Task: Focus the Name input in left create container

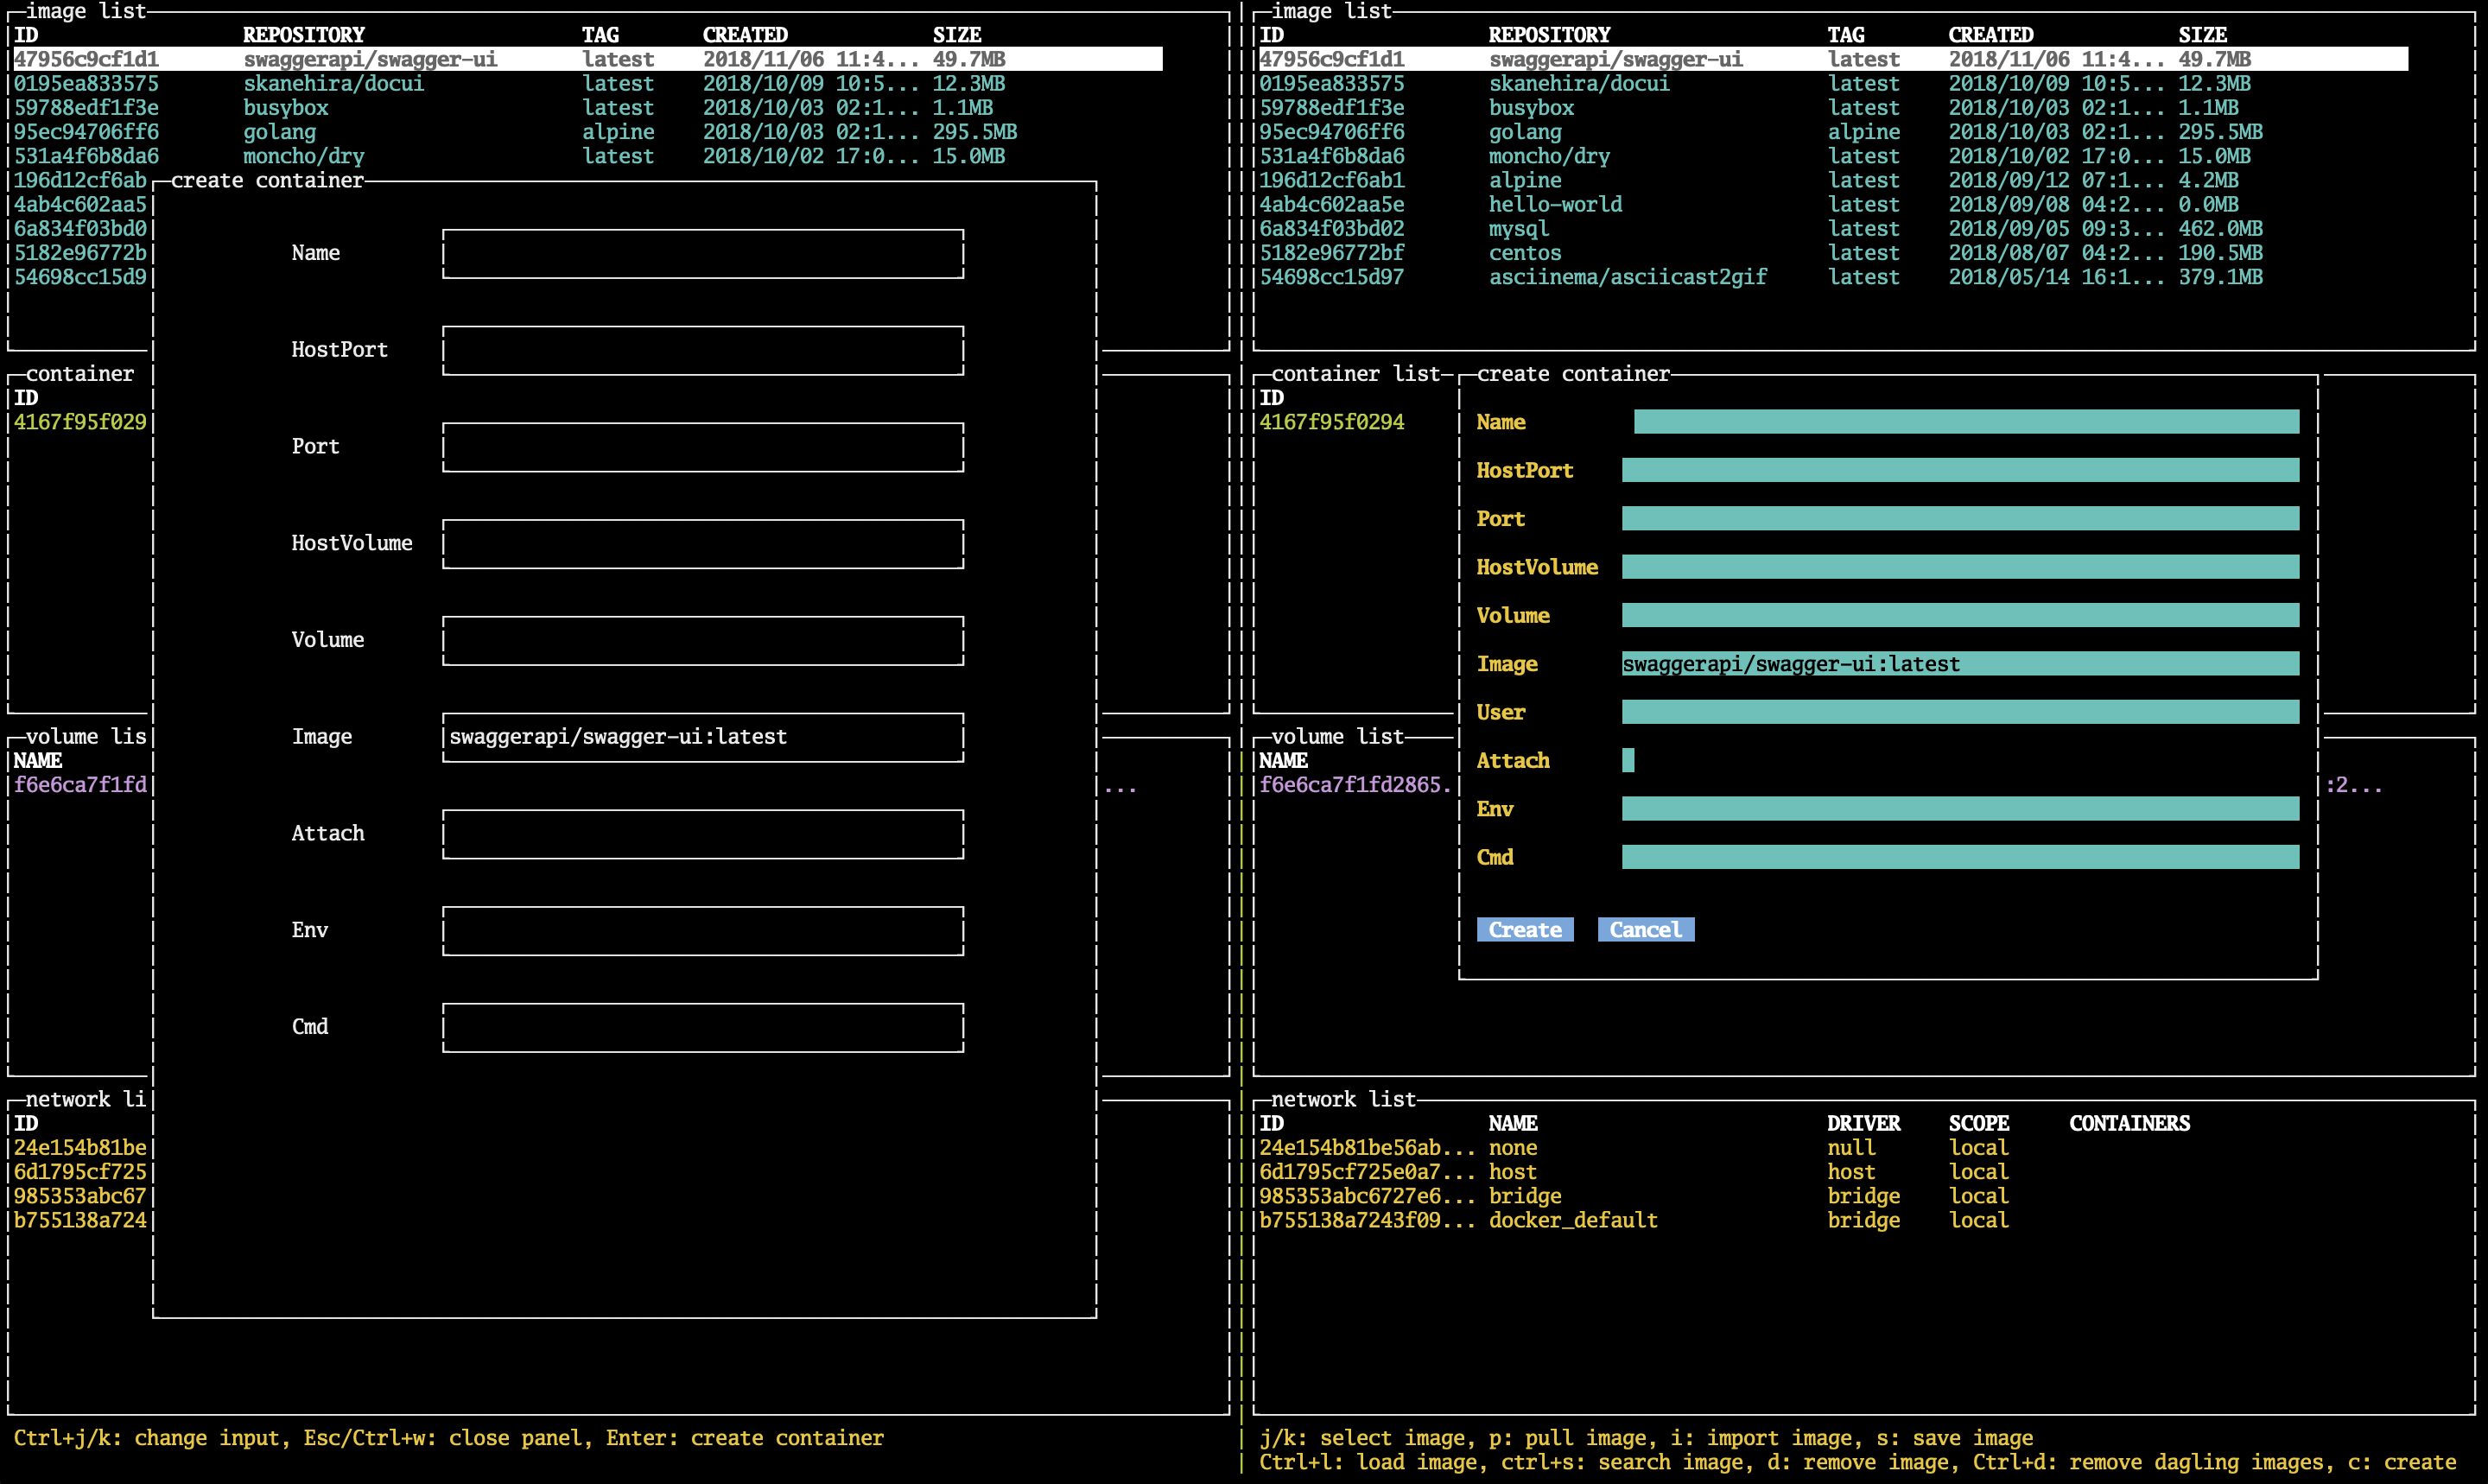Action: tap(703, 253)
